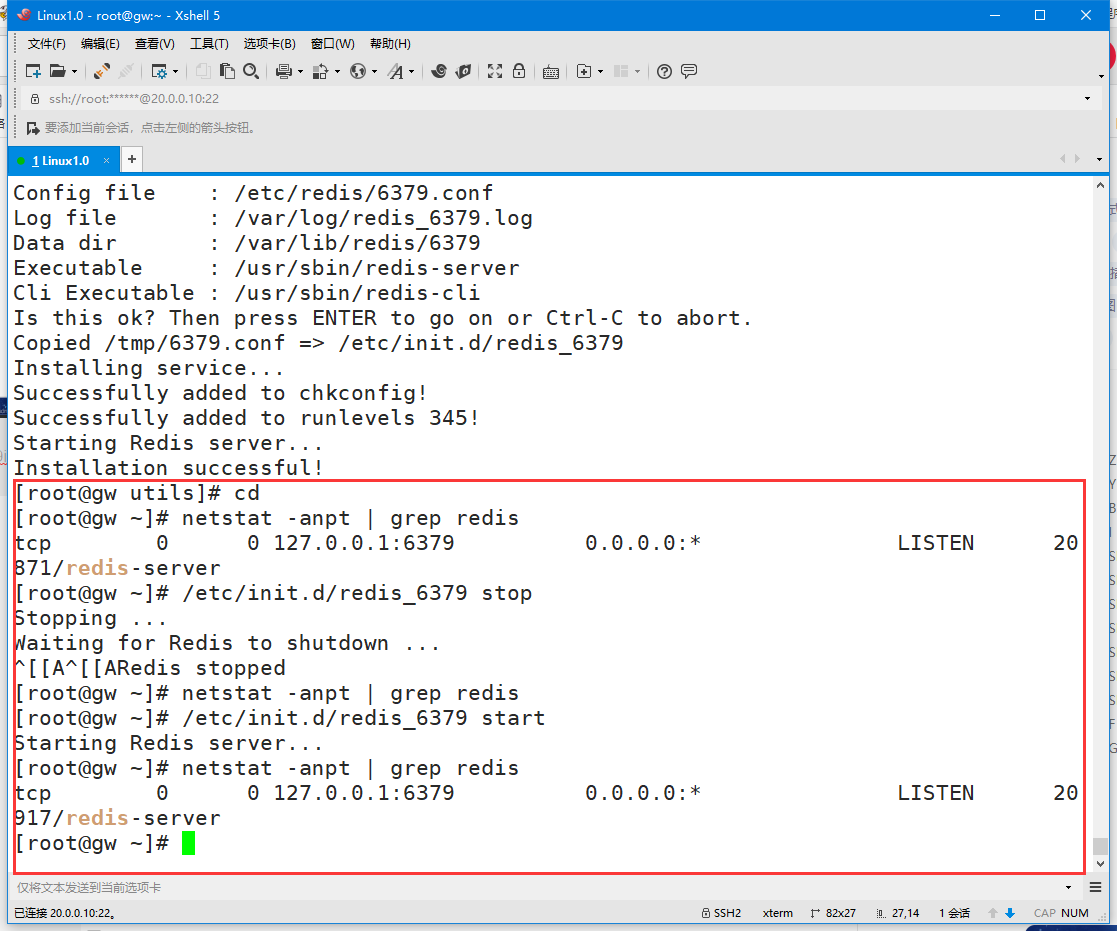
Task: Toggle full screen mode icon
Action: coord(495,71)
